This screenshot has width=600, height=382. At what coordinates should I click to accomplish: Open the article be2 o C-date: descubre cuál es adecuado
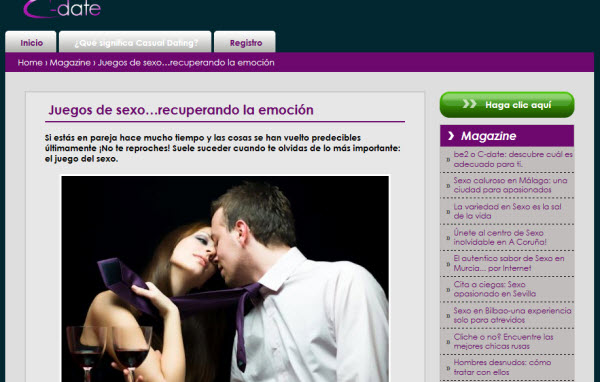click(x=513, y=159)
